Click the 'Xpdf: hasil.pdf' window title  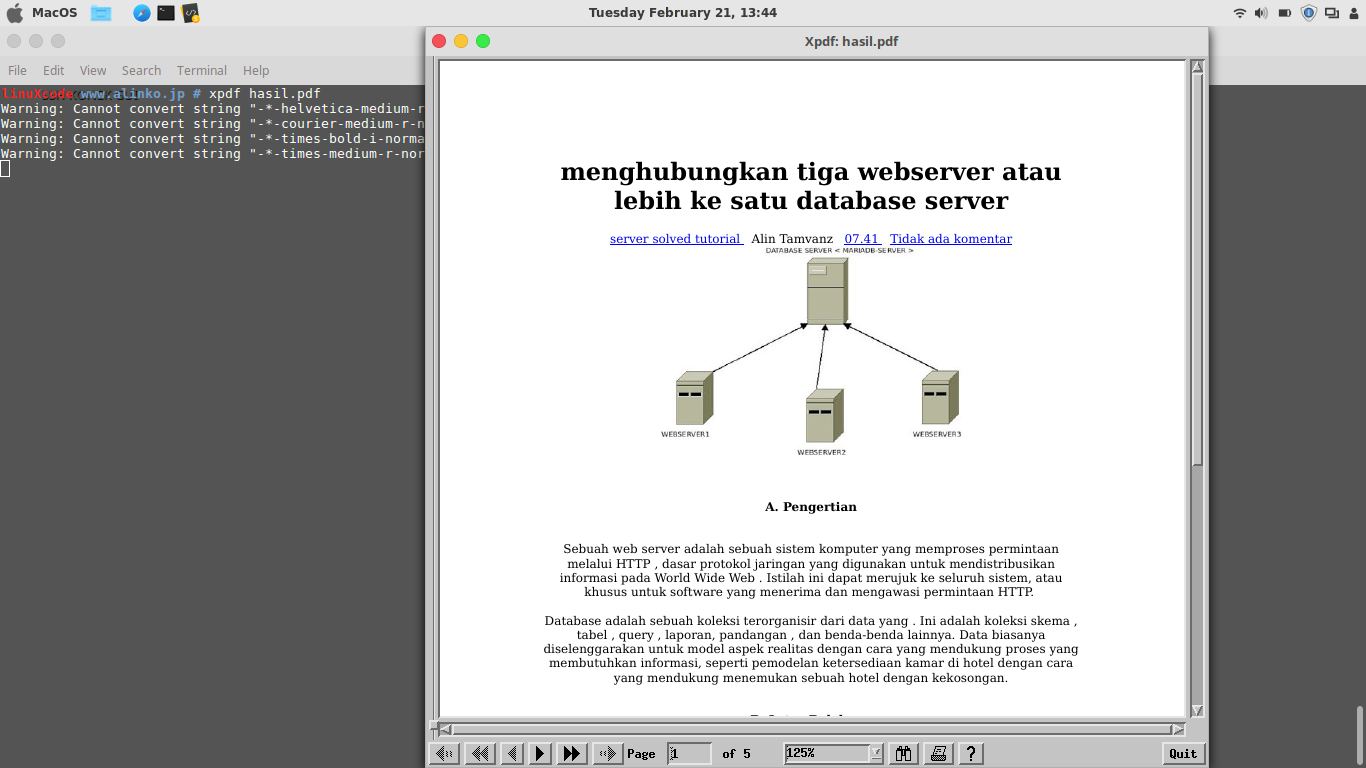tap(851, 41)
